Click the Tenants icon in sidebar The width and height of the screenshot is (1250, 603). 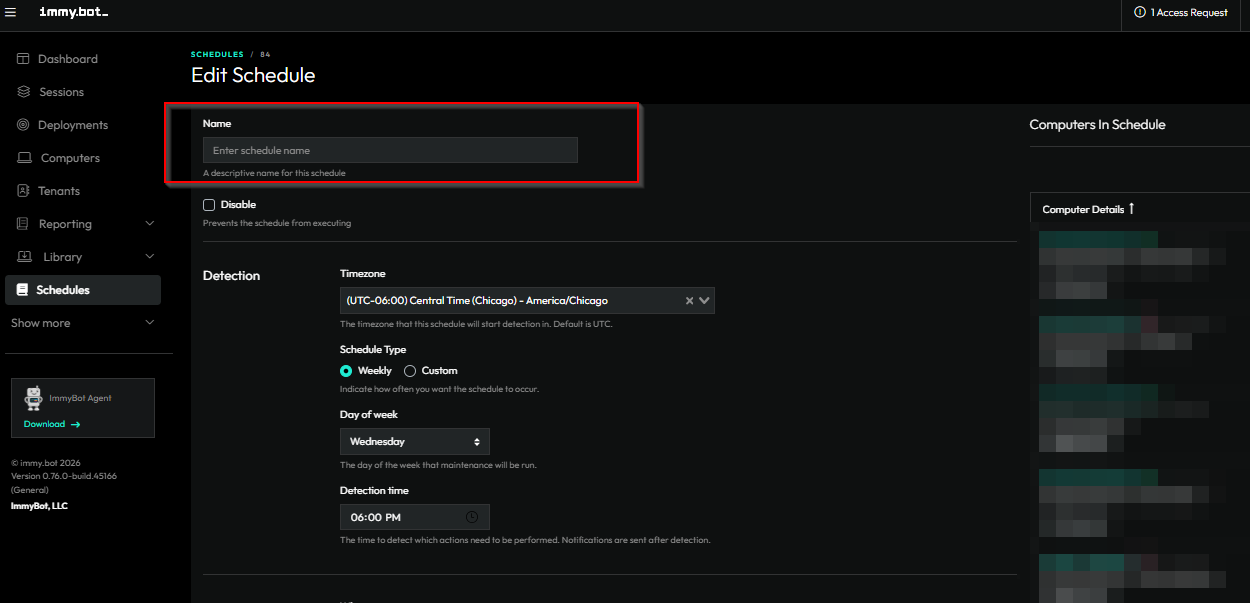pos(23,191)
